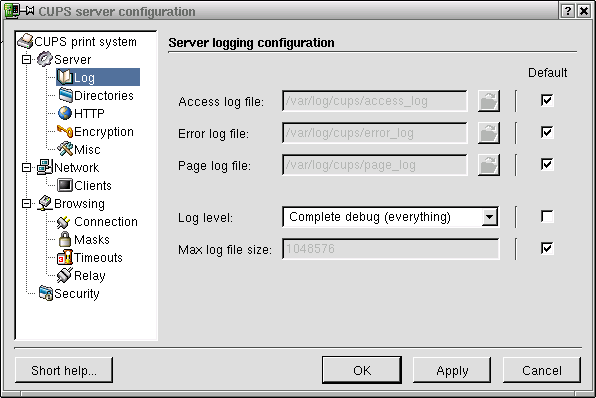Click the Log book icon
Image resolution: width=596 pixels, height=398 pixels.
(x=65, y=77)
